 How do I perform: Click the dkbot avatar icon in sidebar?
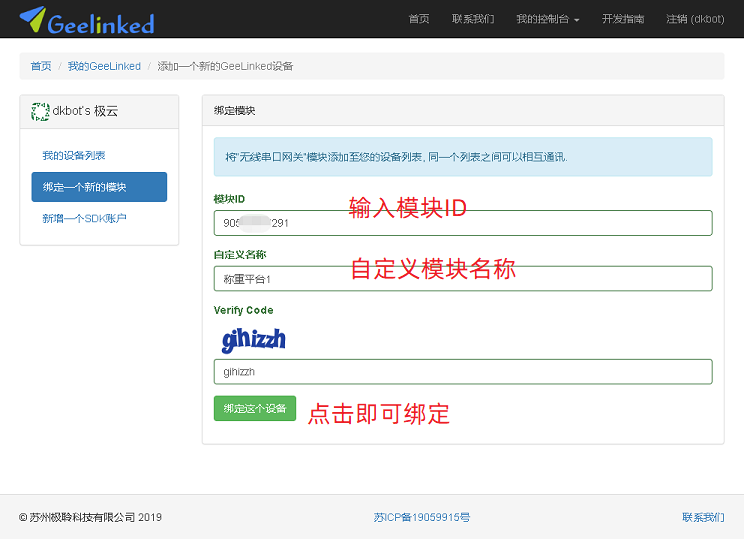(x=40, y=111)
